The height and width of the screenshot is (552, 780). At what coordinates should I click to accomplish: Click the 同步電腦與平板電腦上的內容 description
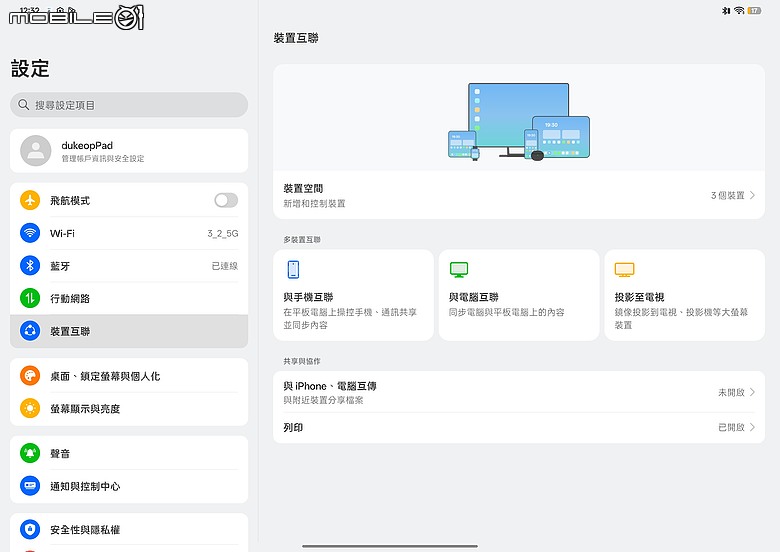tap(507, 312)
